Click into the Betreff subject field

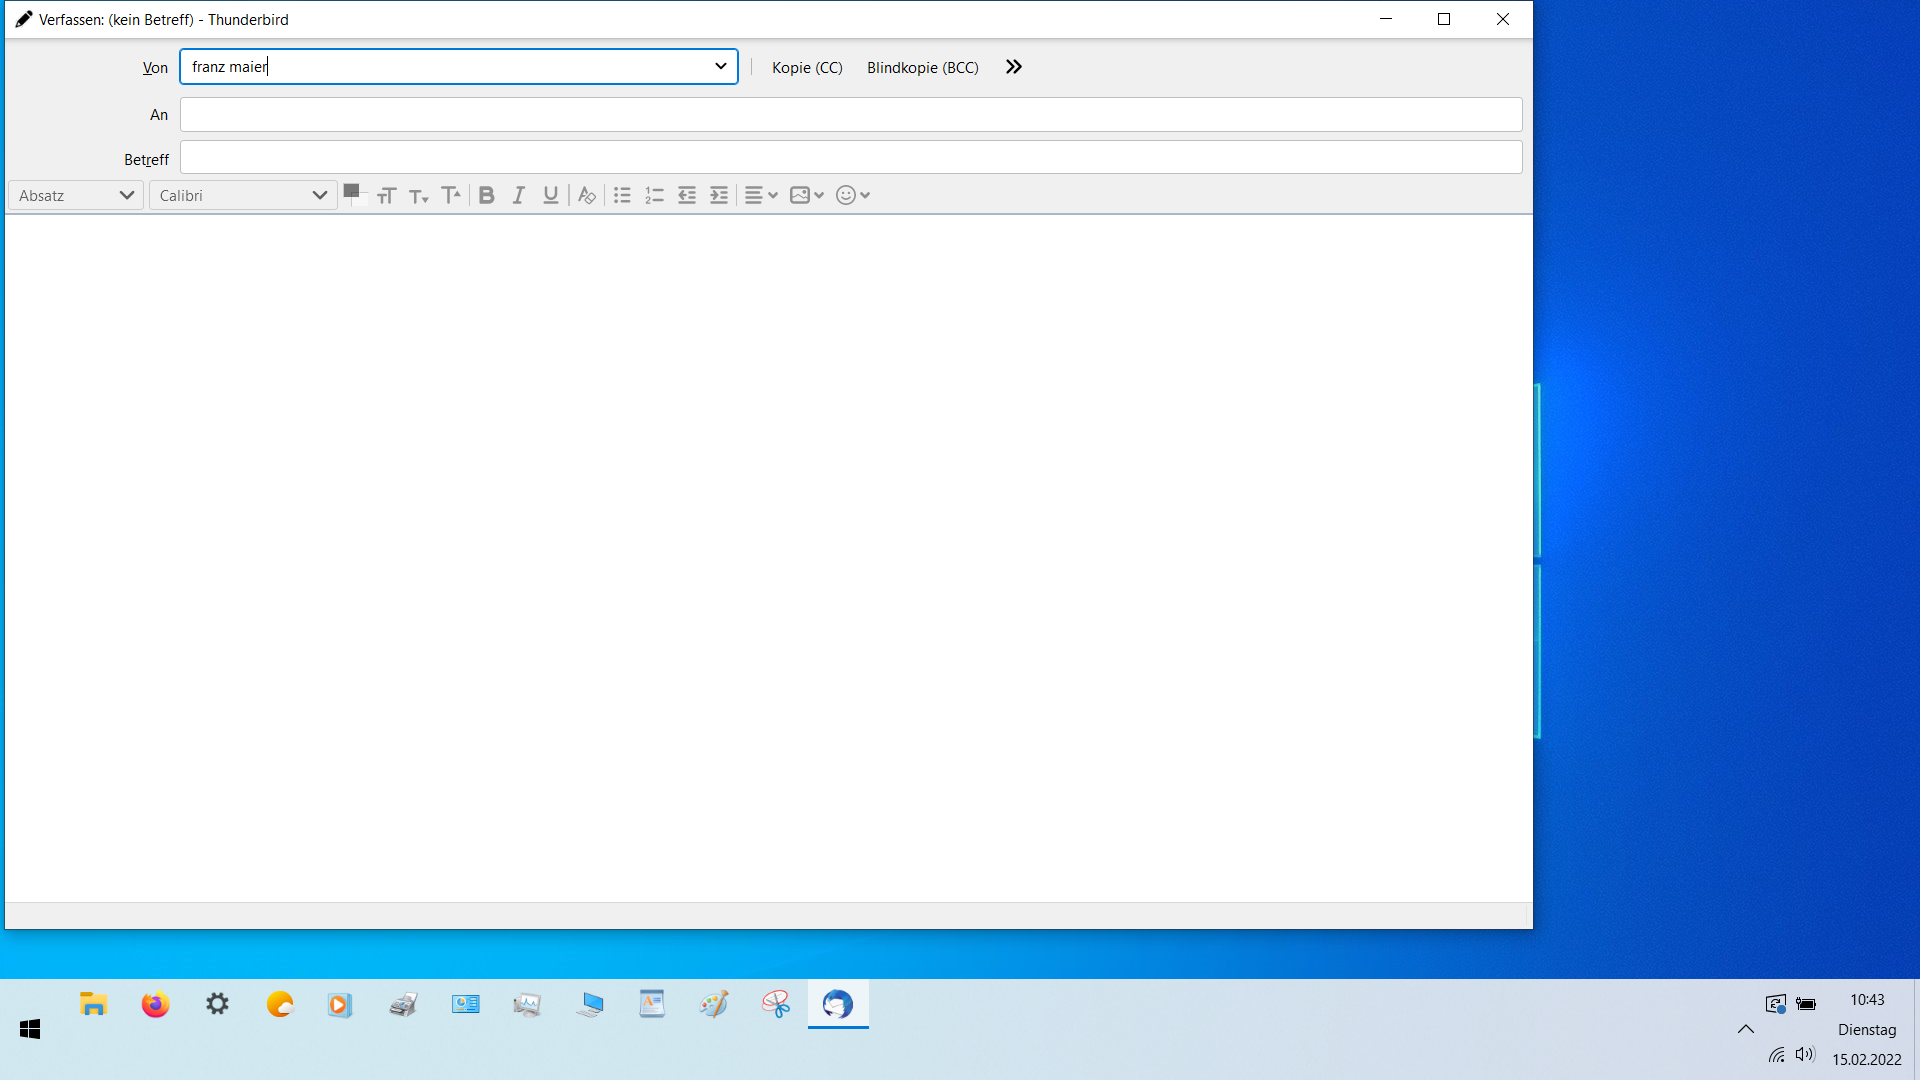coord(850,158)
